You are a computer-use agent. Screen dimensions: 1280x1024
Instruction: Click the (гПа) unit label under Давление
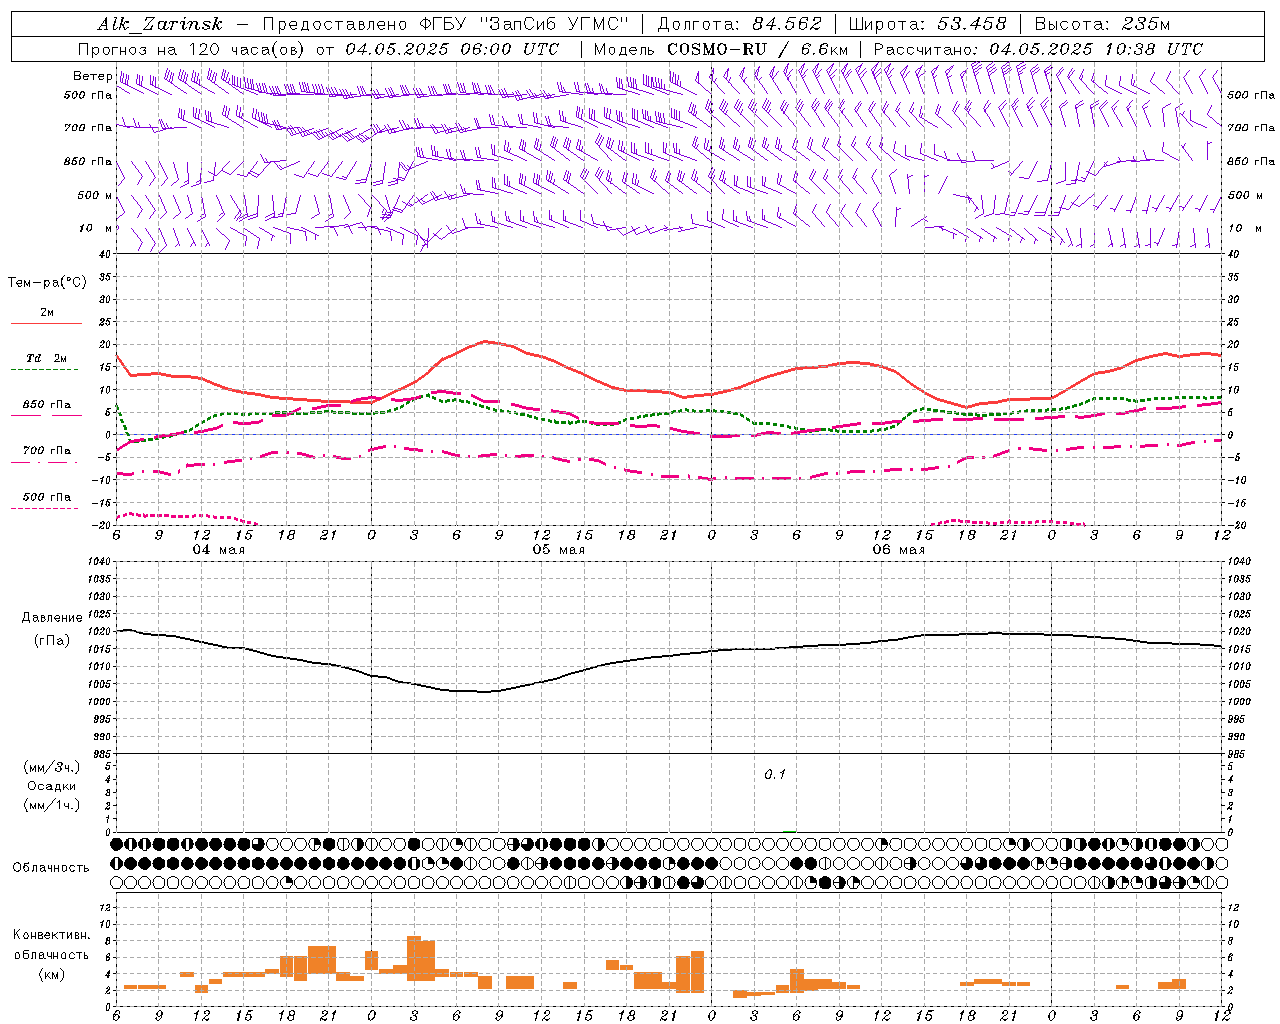52,641
